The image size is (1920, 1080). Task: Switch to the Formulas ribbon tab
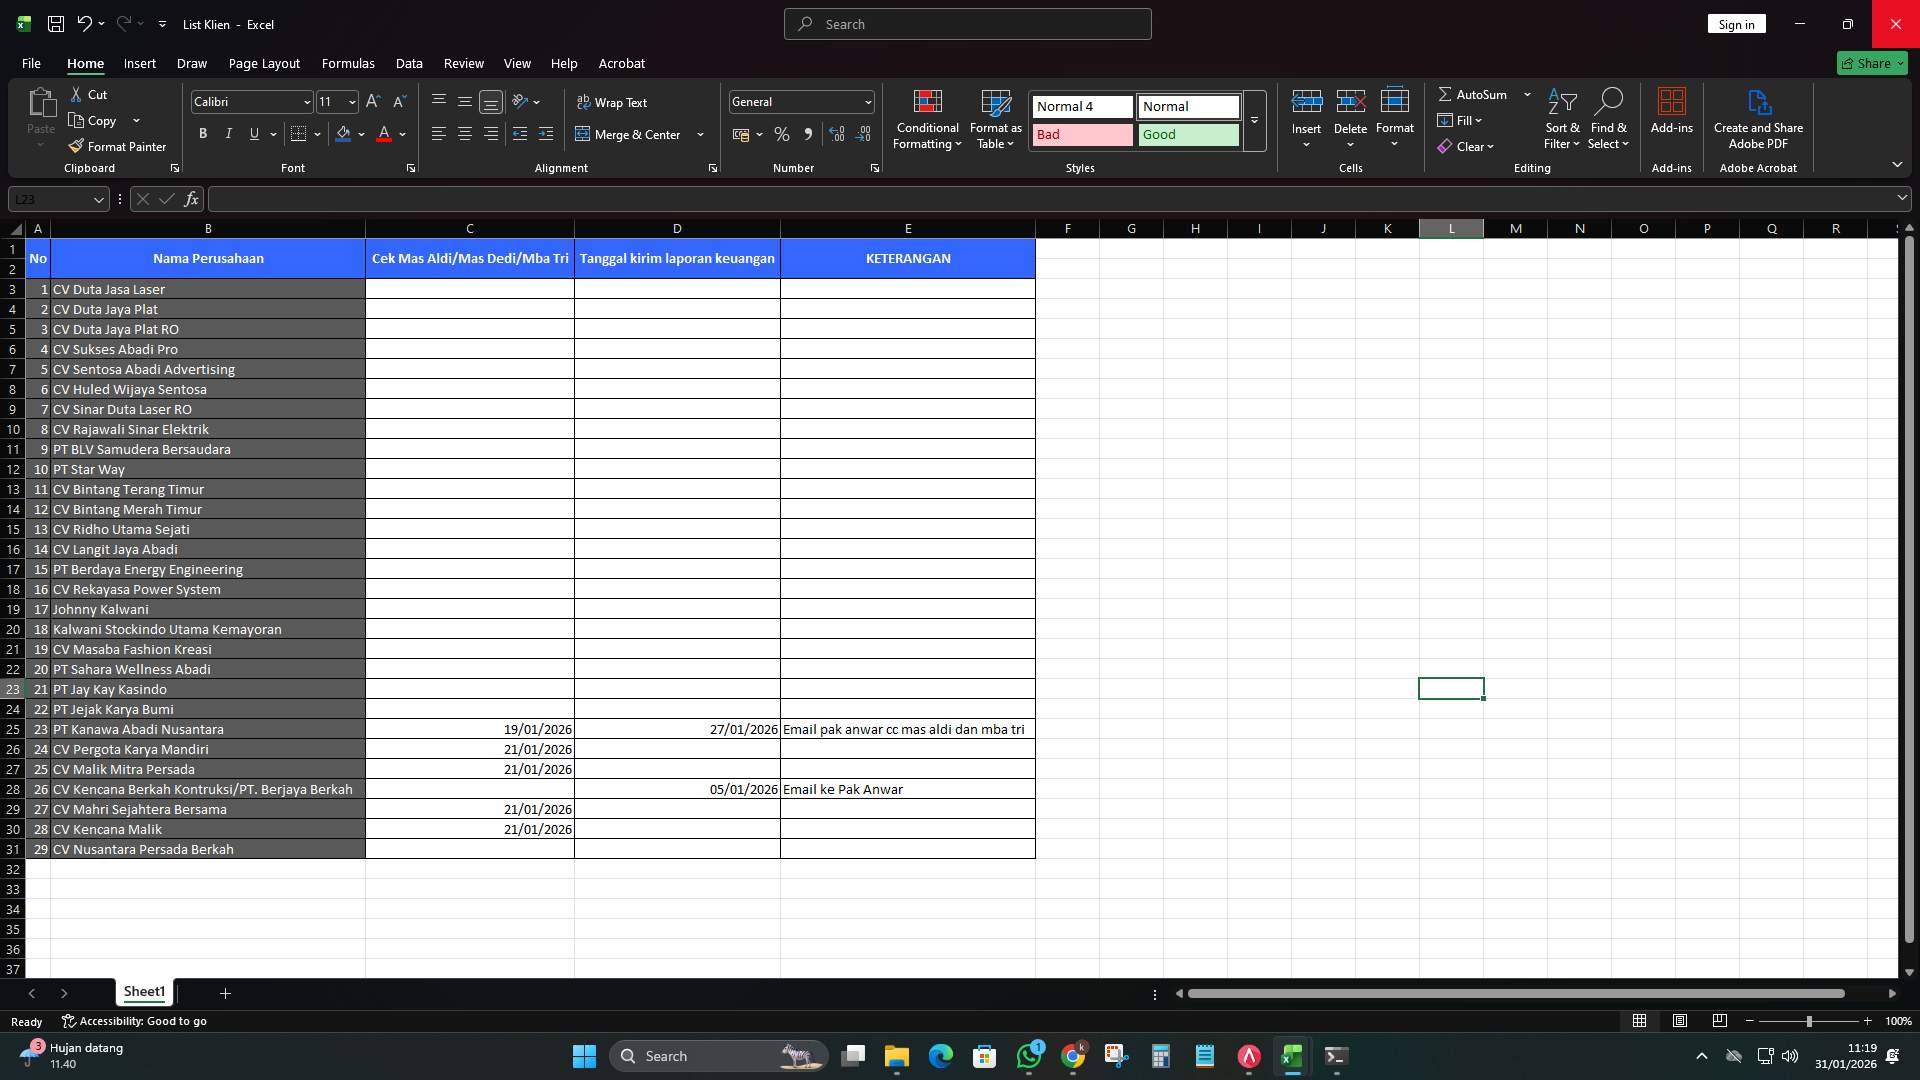(x=347, y=63)
